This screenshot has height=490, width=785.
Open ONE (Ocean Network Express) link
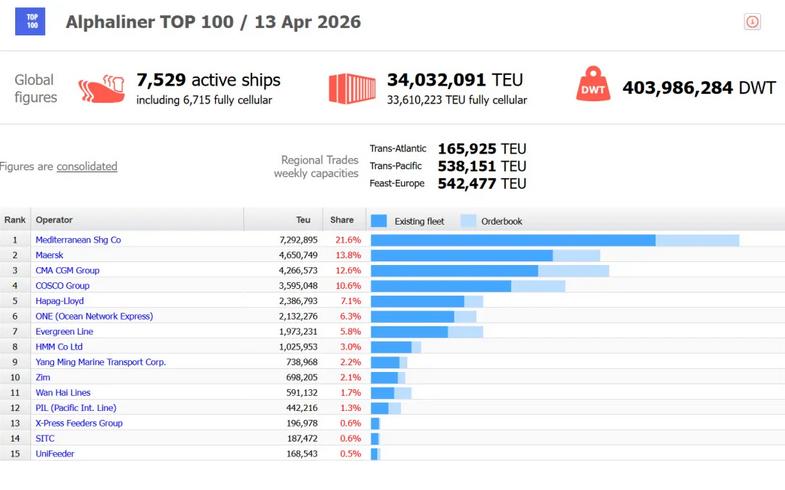click(94, 316)
